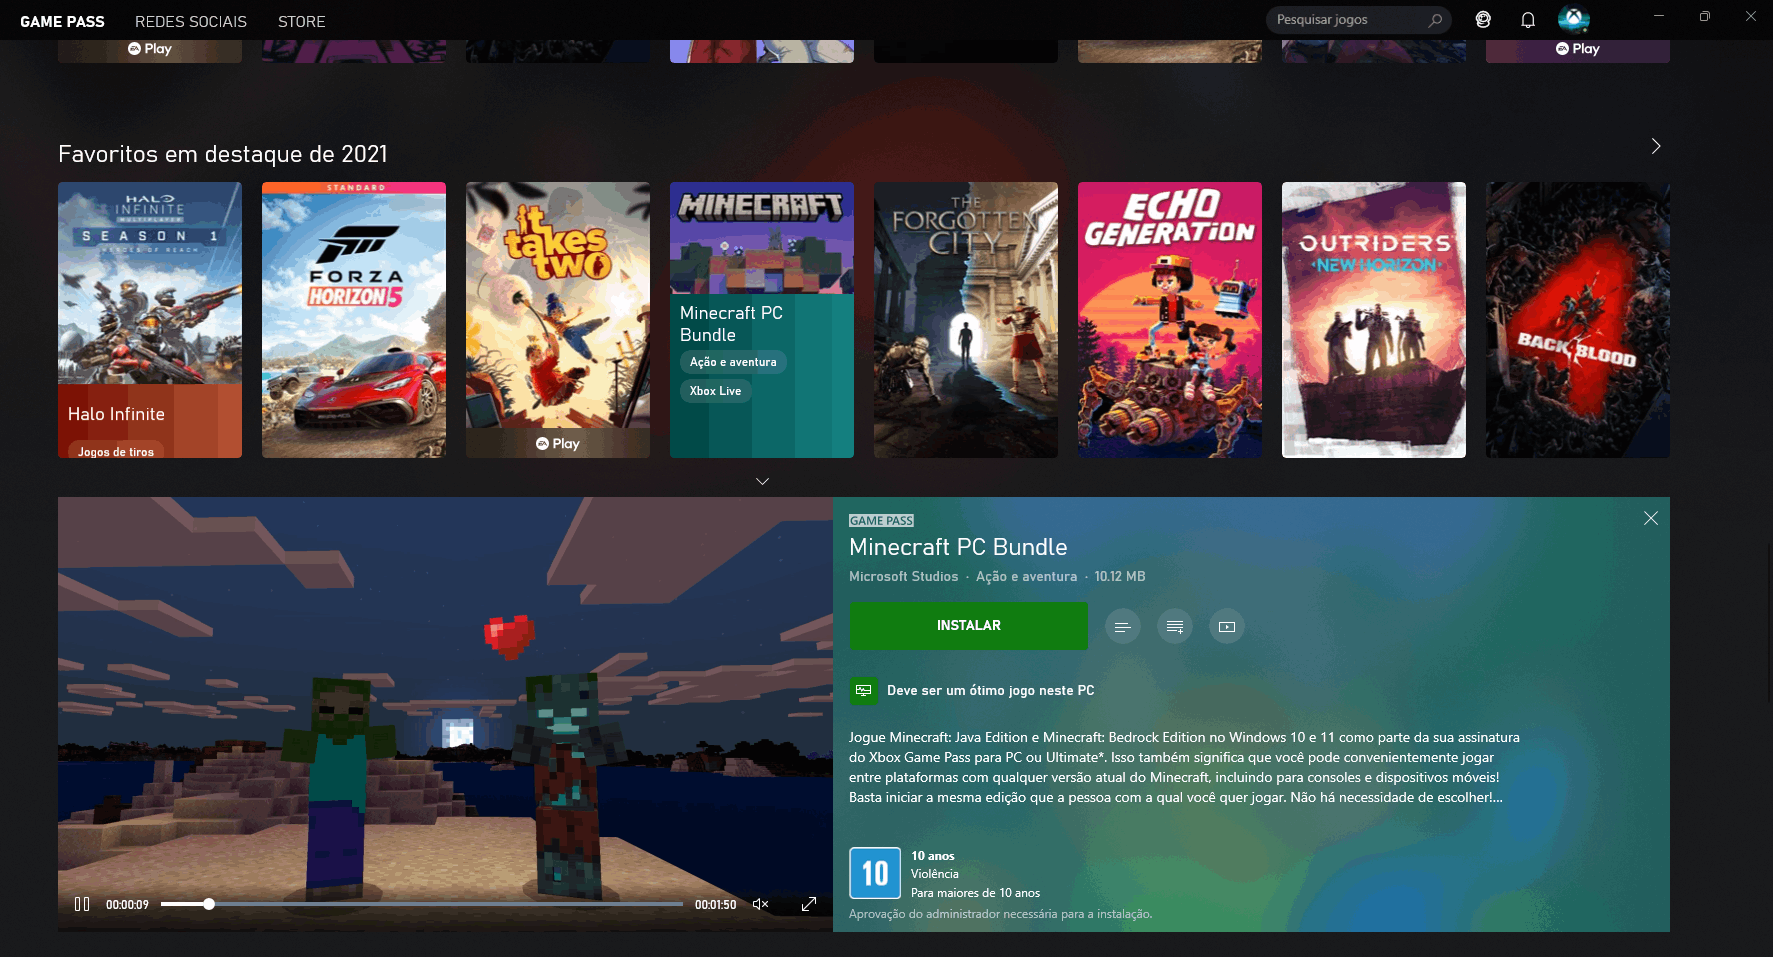Select the Forza Horizon 5 cover
The width and height of the screenshot is (1773, 957).
(354, 320)
